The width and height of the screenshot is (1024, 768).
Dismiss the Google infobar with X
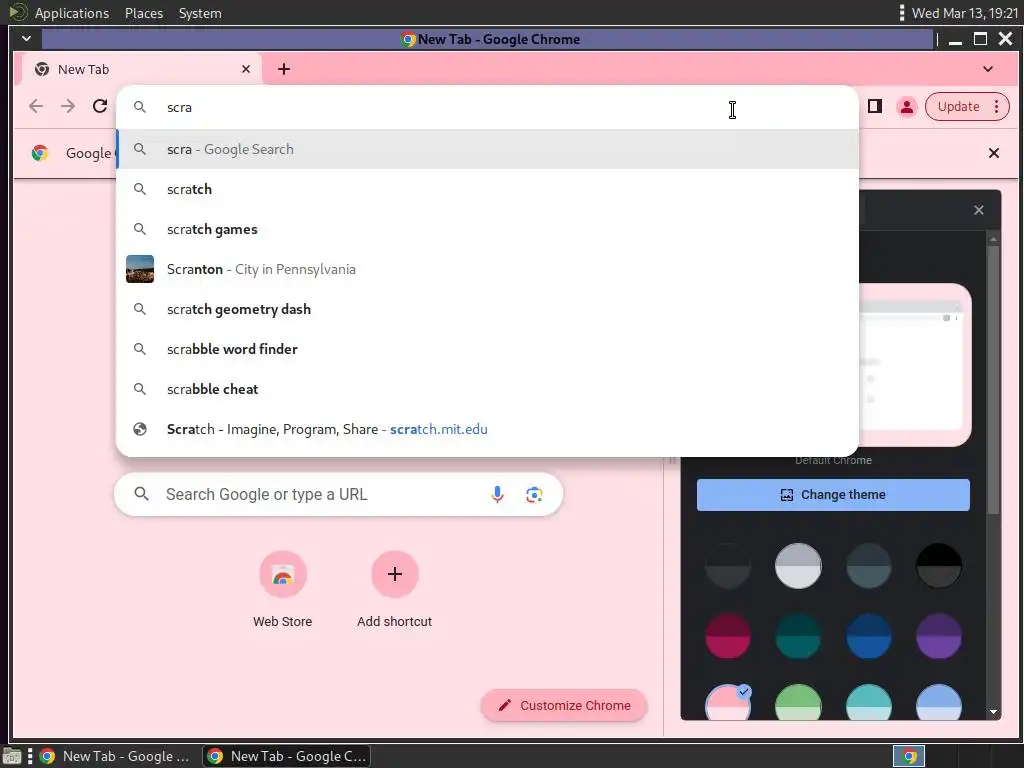pyautogui.click(x=993, y=153)
